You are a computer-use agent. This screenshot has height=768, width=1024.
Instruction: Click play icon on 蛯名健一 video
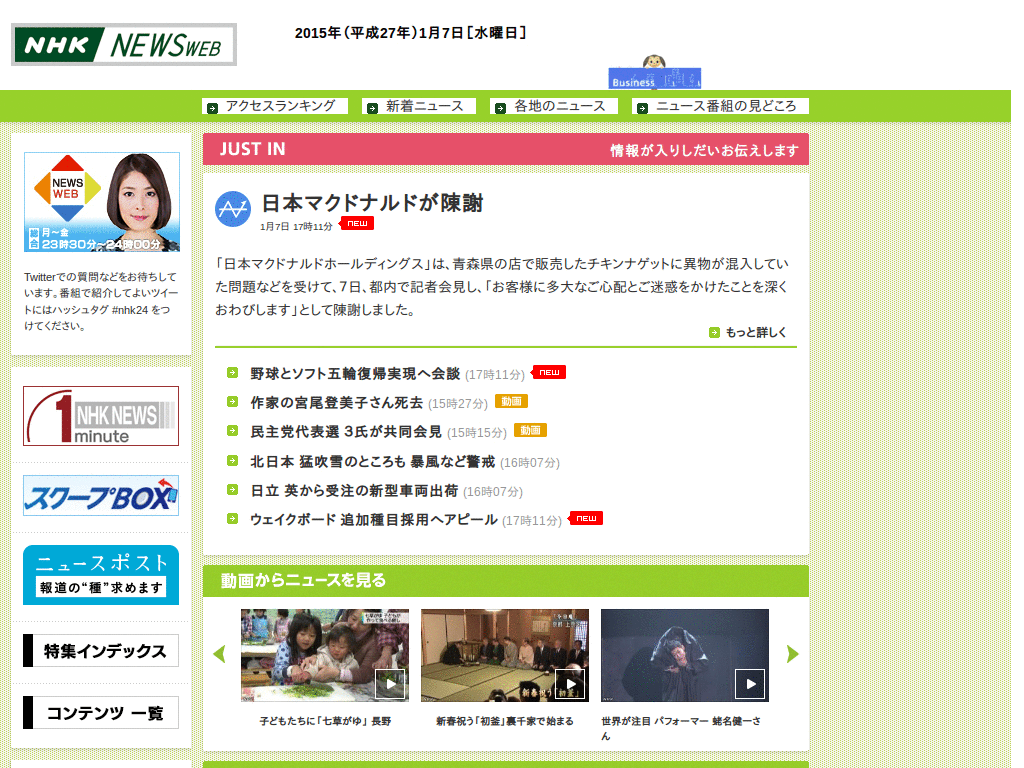point(750,684)
